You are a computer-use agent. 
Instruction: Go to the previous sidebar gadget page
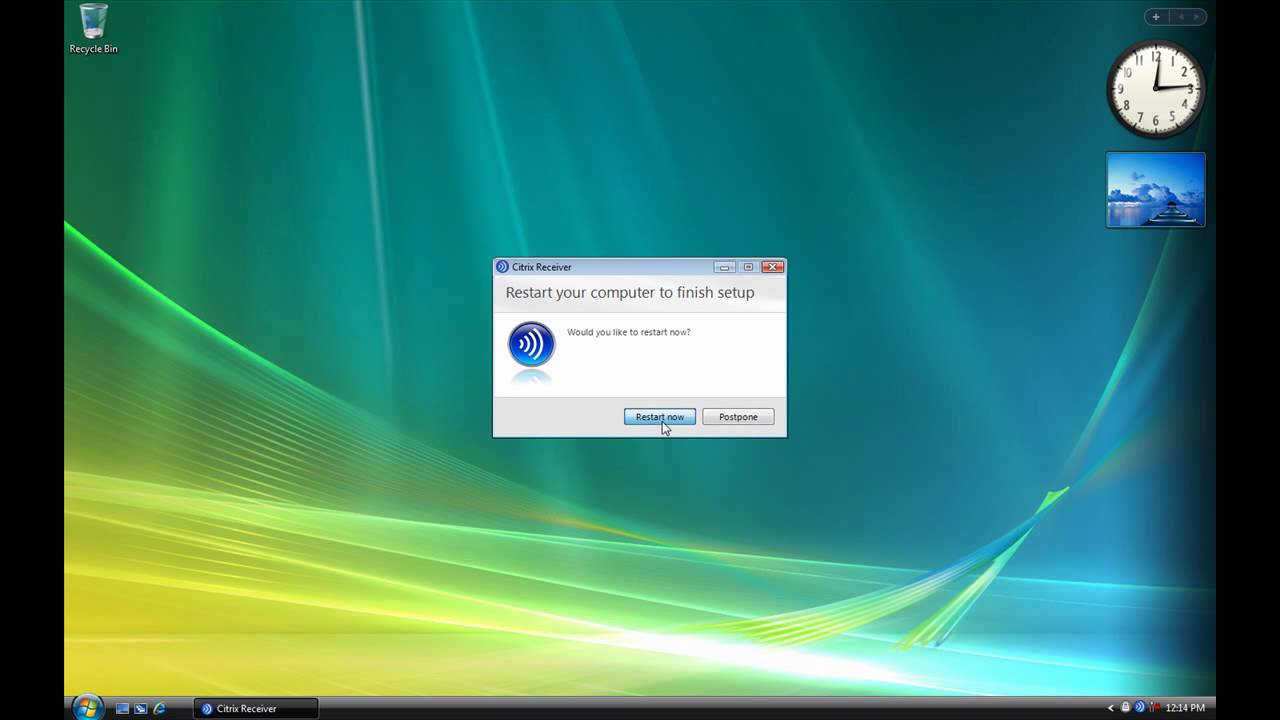click(x=1179, y=17)
